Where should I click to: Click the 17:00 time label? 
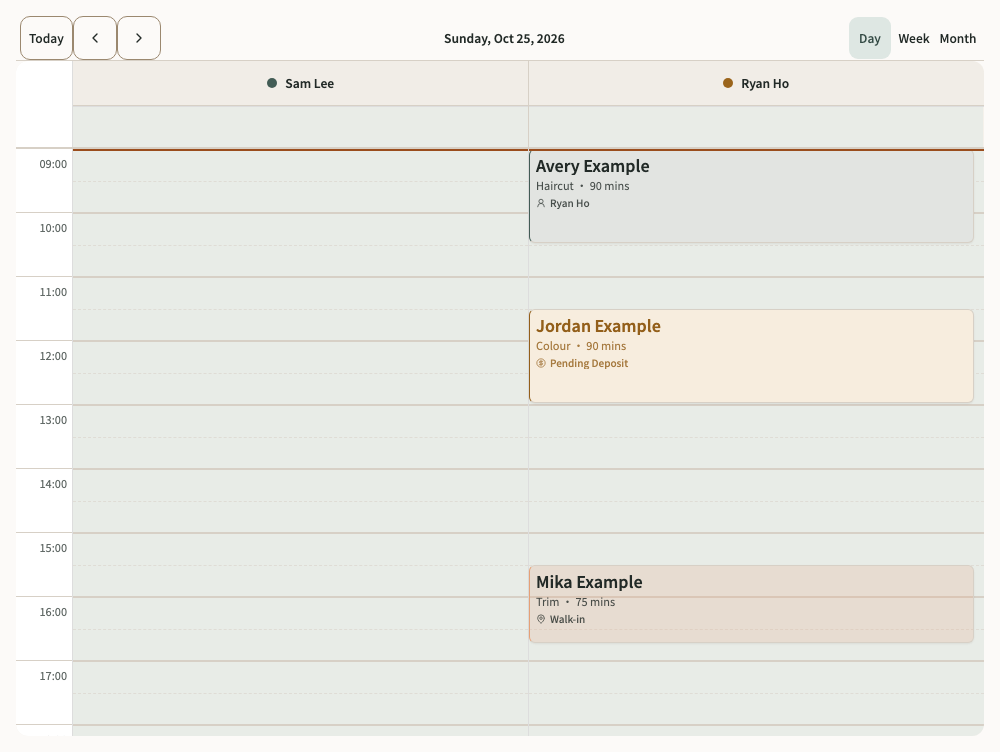coord(53,676)
